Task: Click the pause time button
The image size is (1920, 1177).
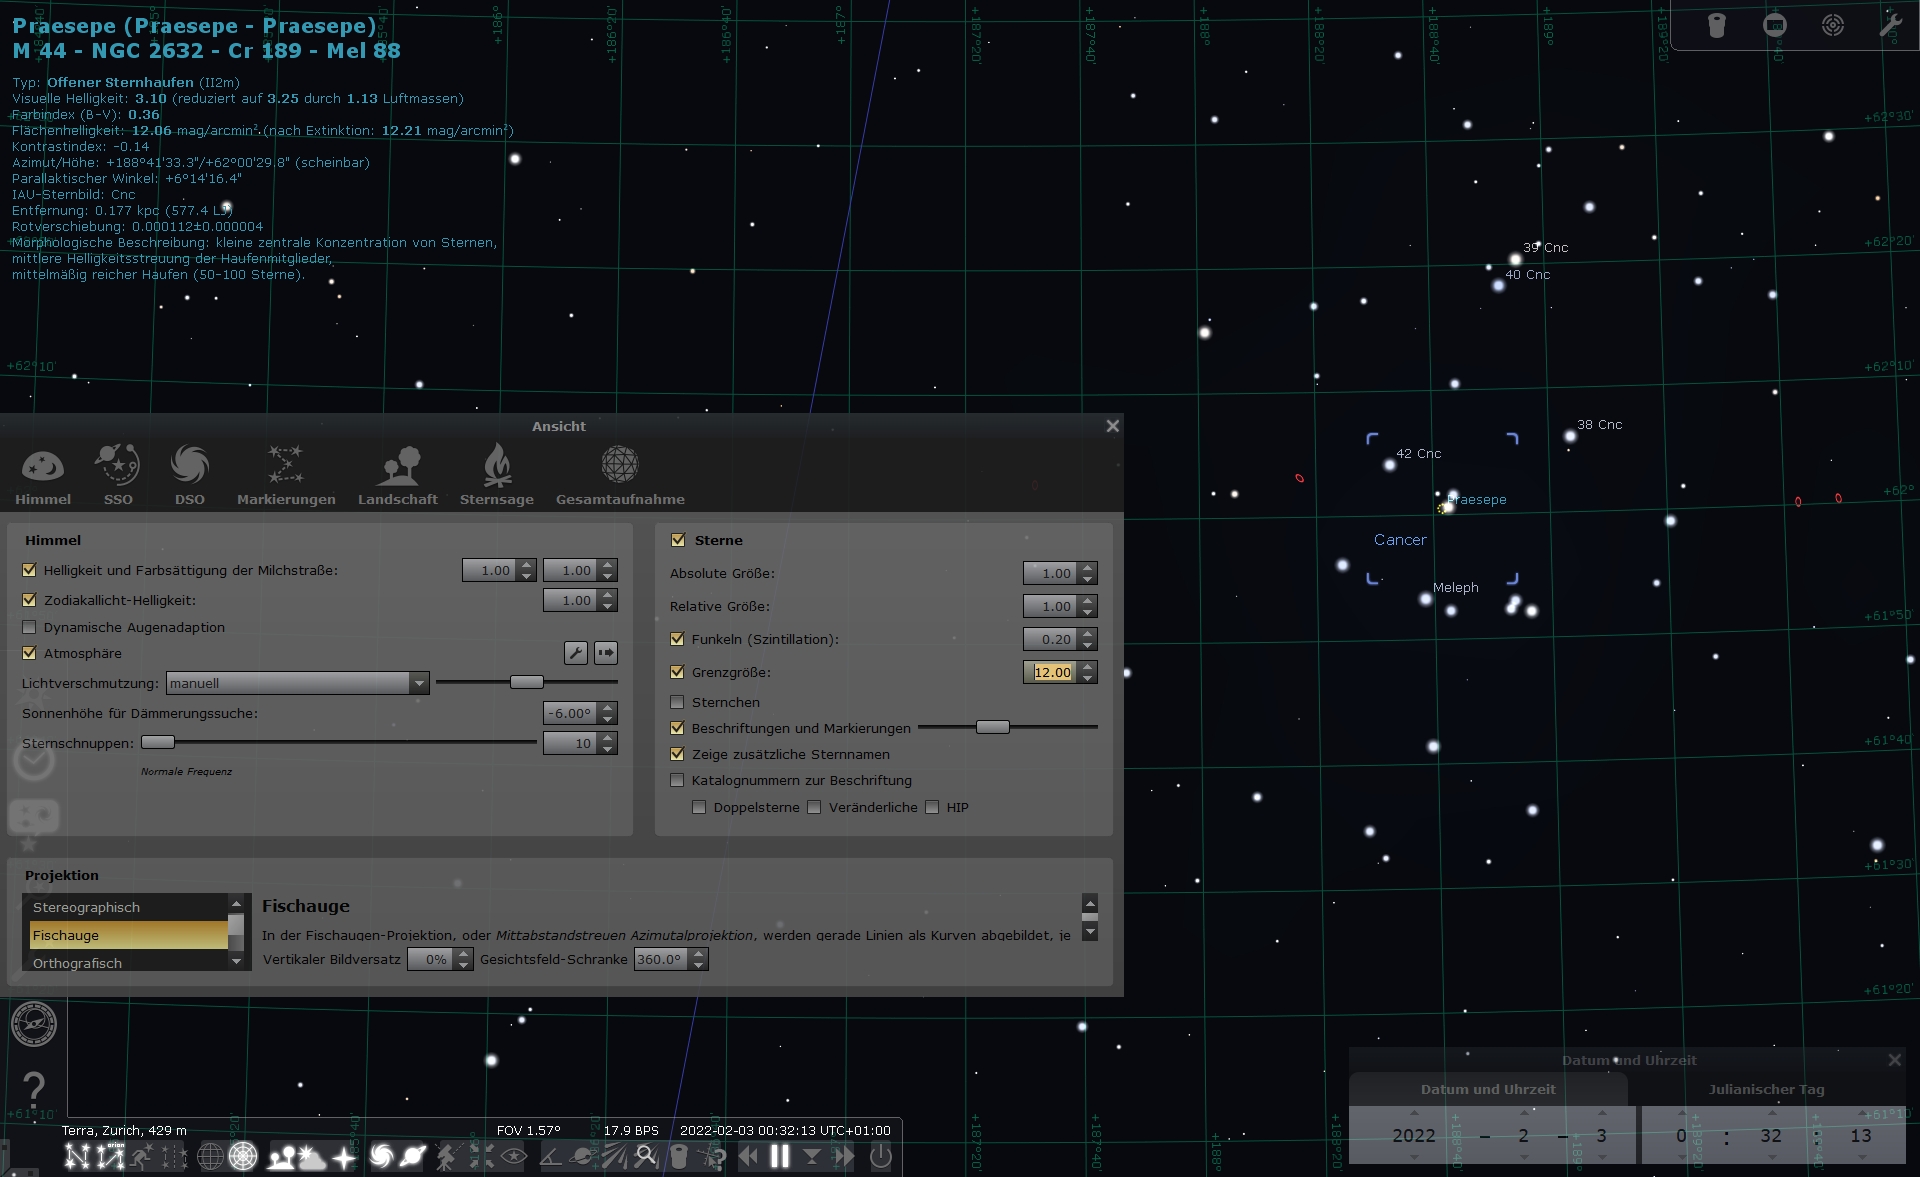Action: pos(780,1157)
